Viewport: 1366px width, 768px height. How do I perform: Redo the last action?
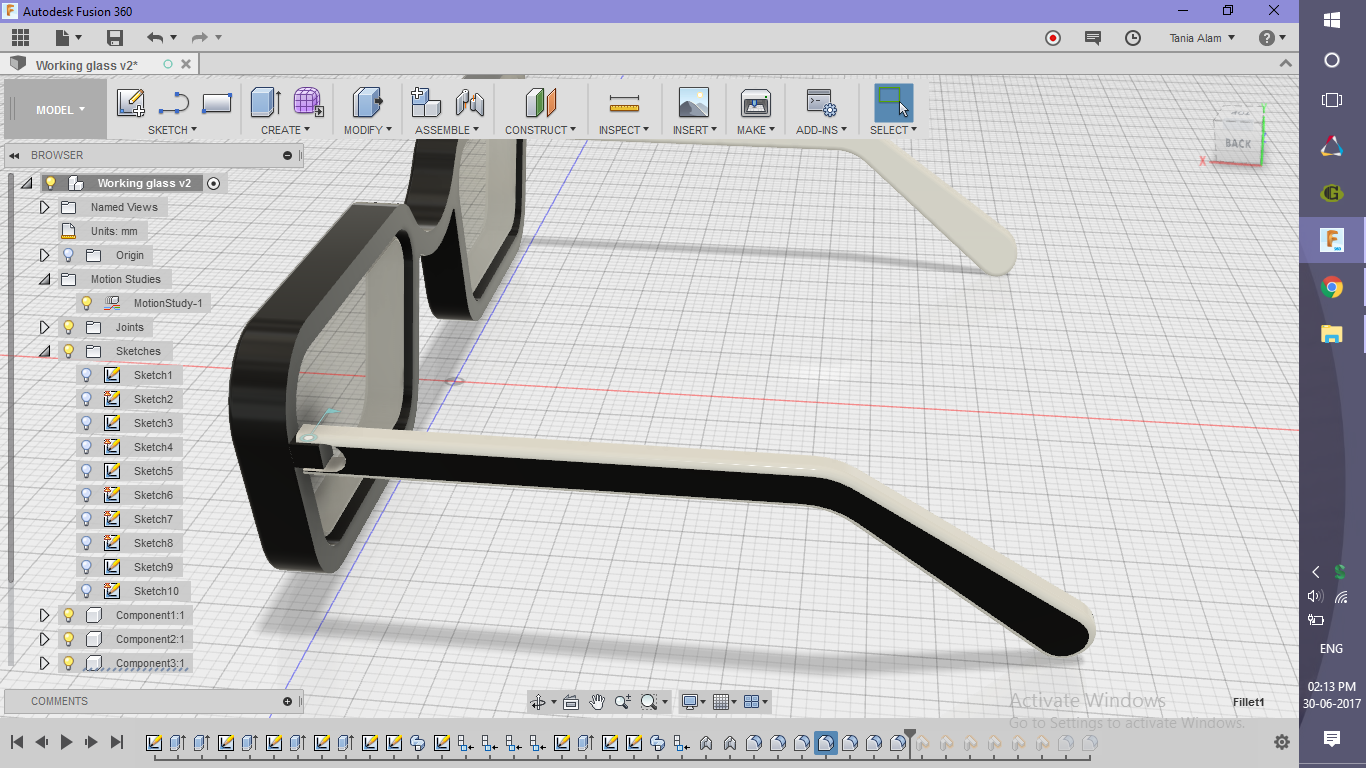click(x=199, y=38)
